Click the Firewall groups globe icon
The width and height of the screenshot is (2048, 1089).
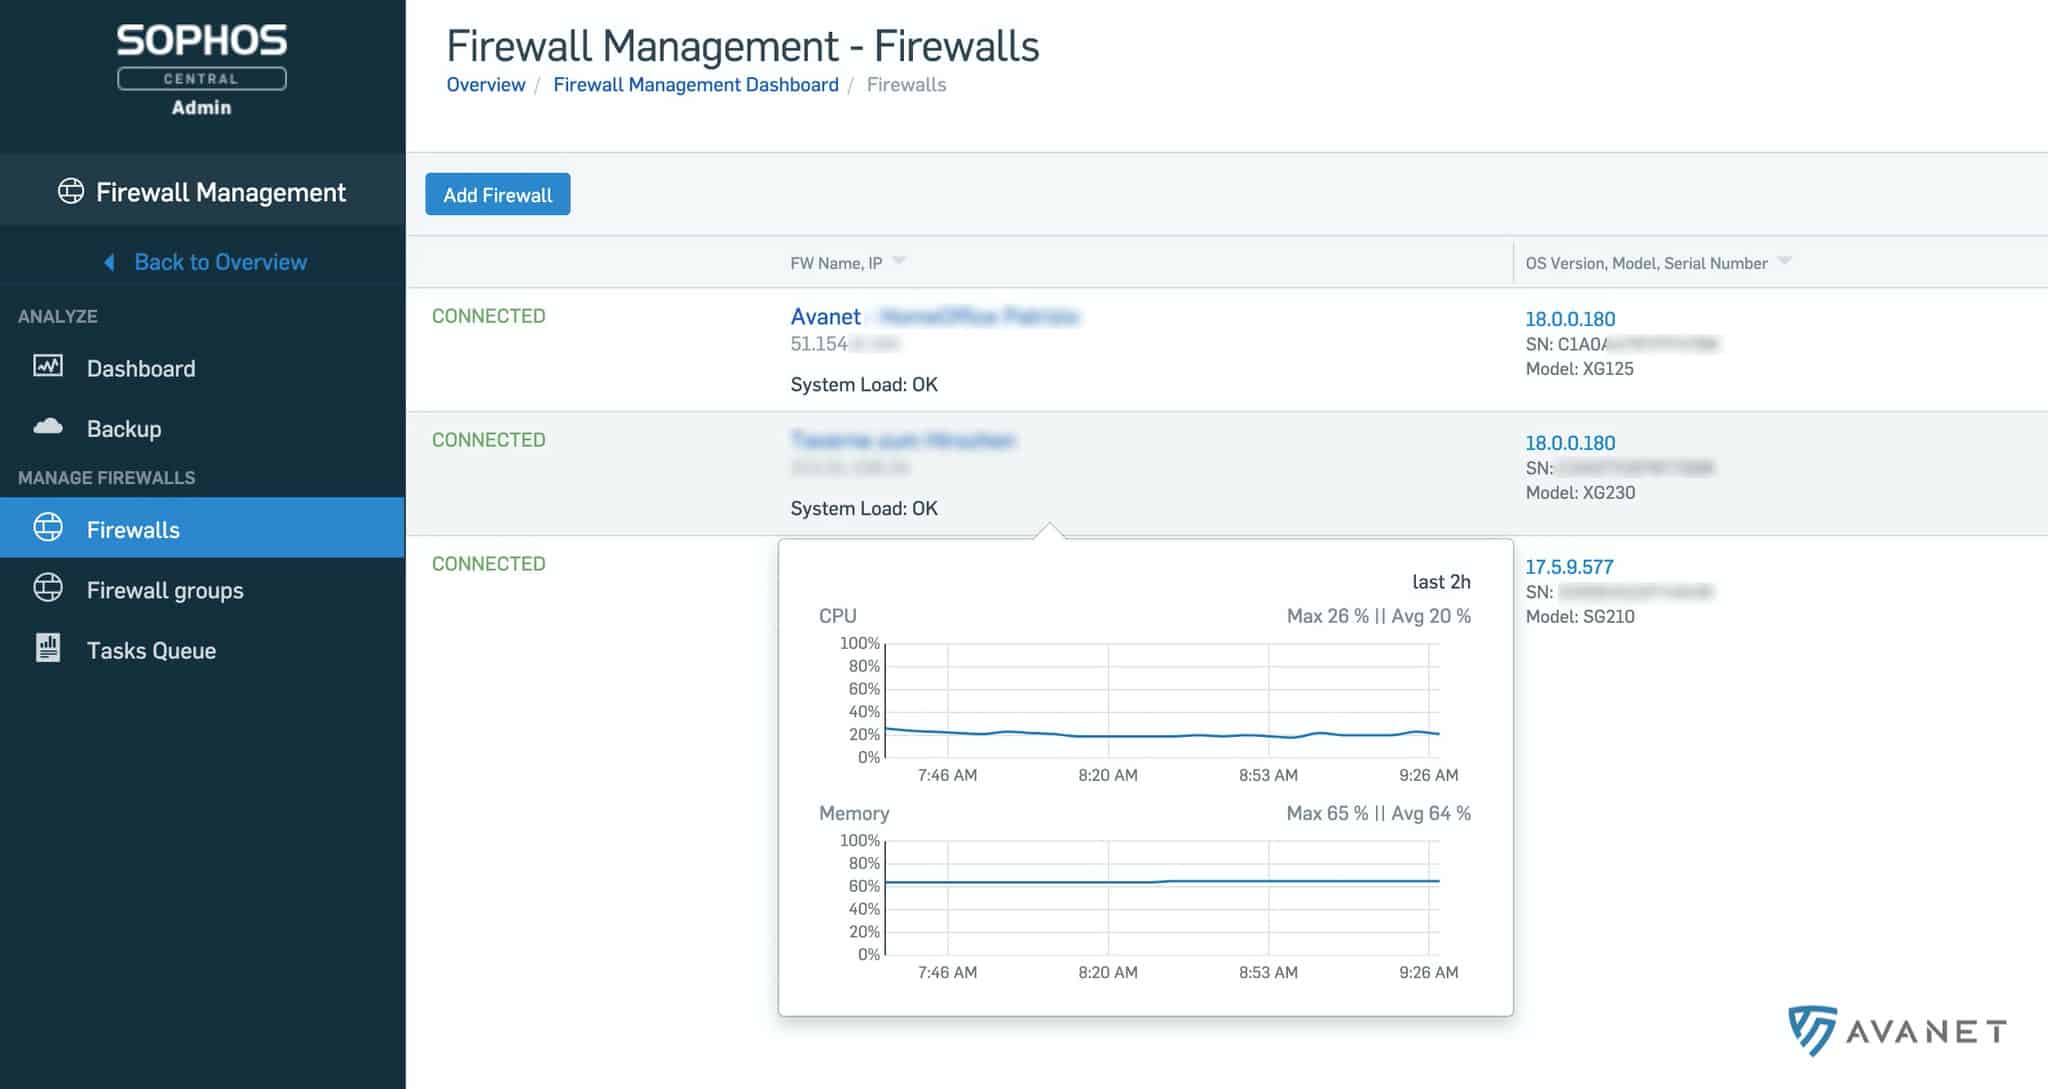point(48,588)
